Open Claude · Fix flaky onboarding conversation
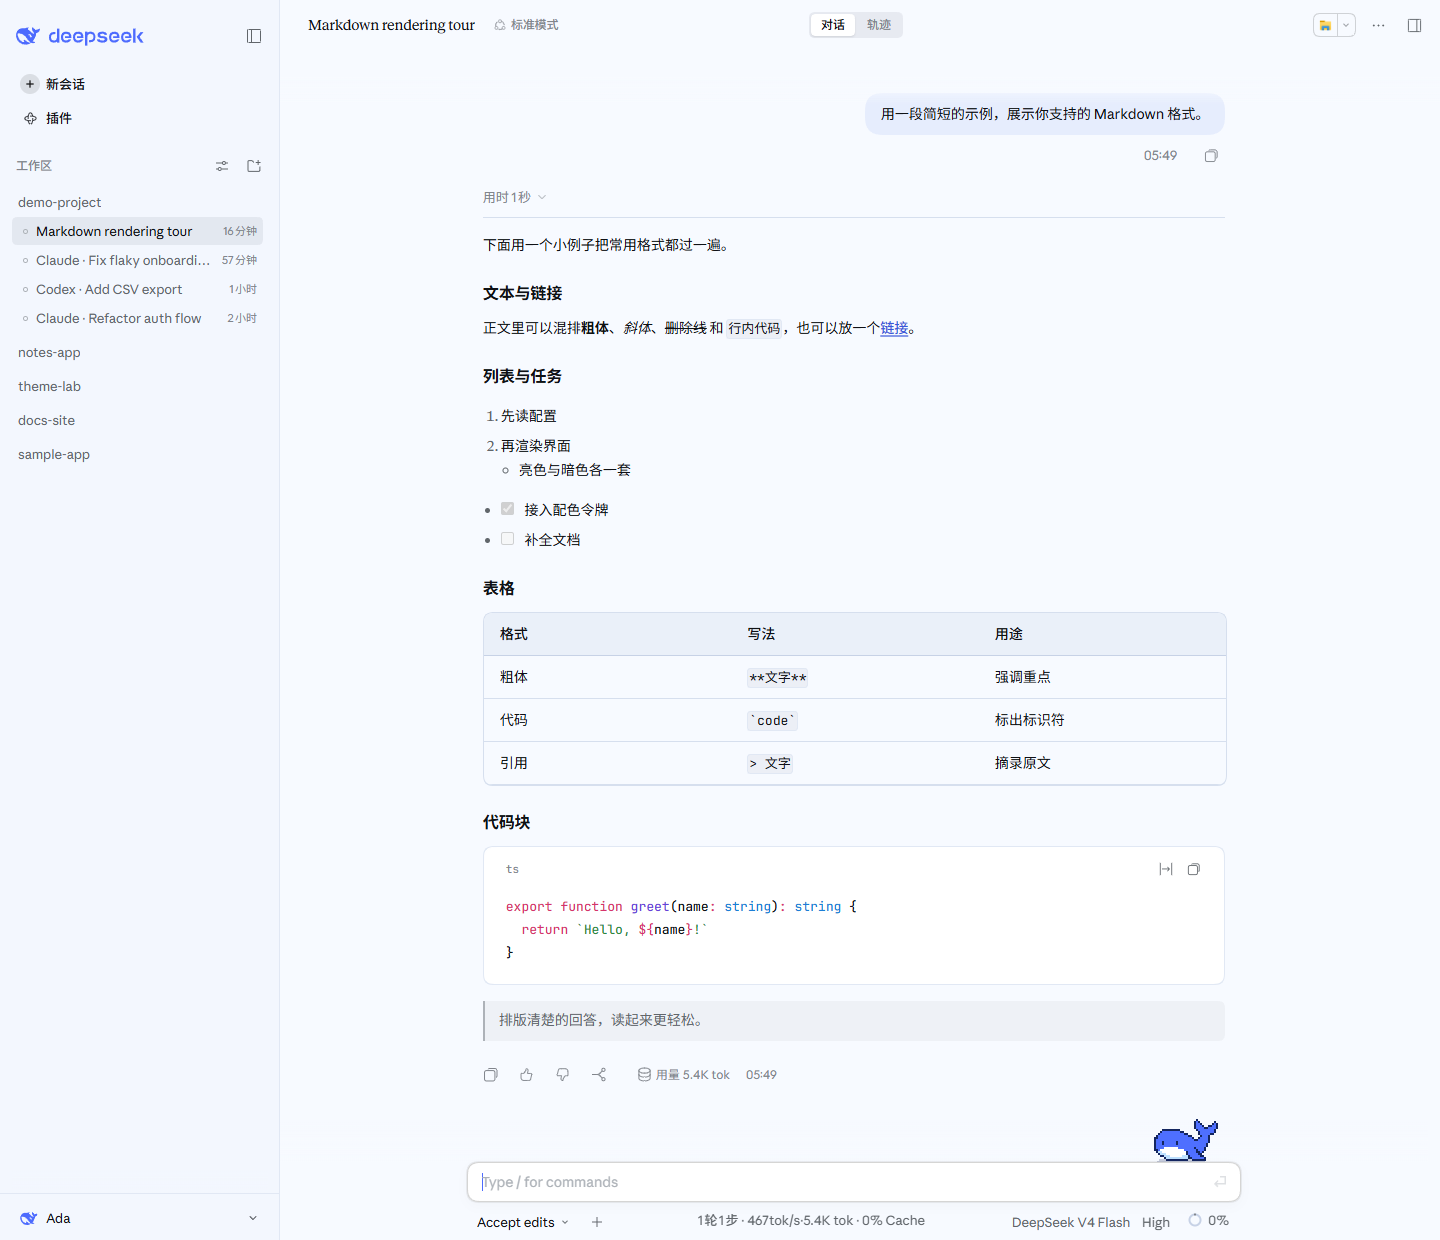Viewport: 1440px width, 1240px height. click(x=137, y=260)
